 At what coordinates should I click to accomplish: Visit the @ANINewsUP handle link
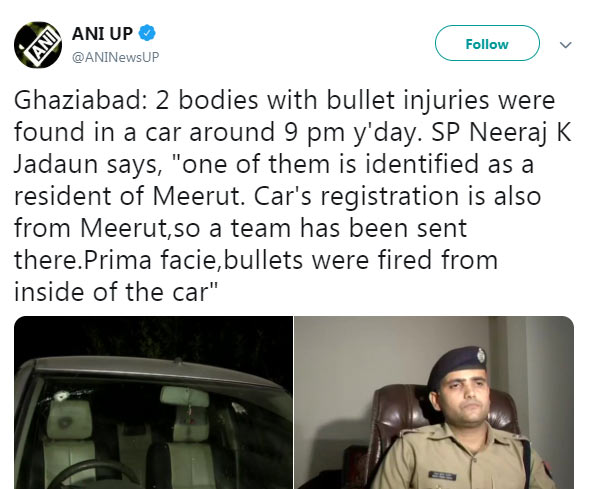click(116, 57)
